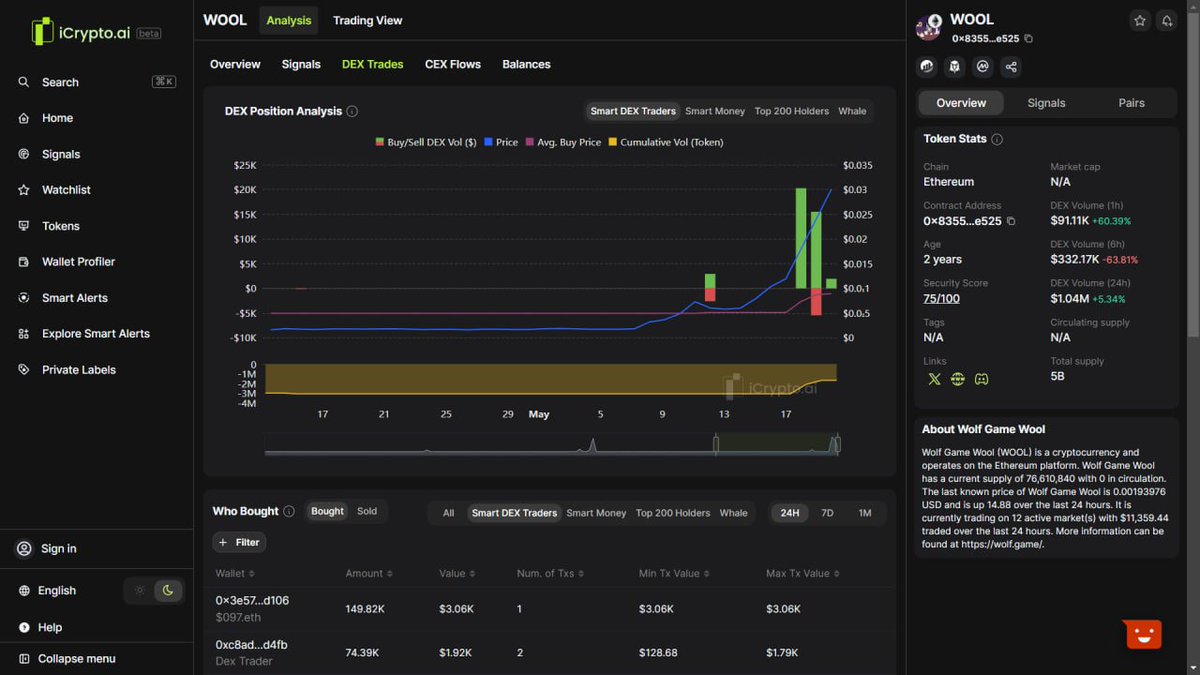Open WOOL's X (Twitter) link
The image size is (1200, 675).
(x=934, y=379)
